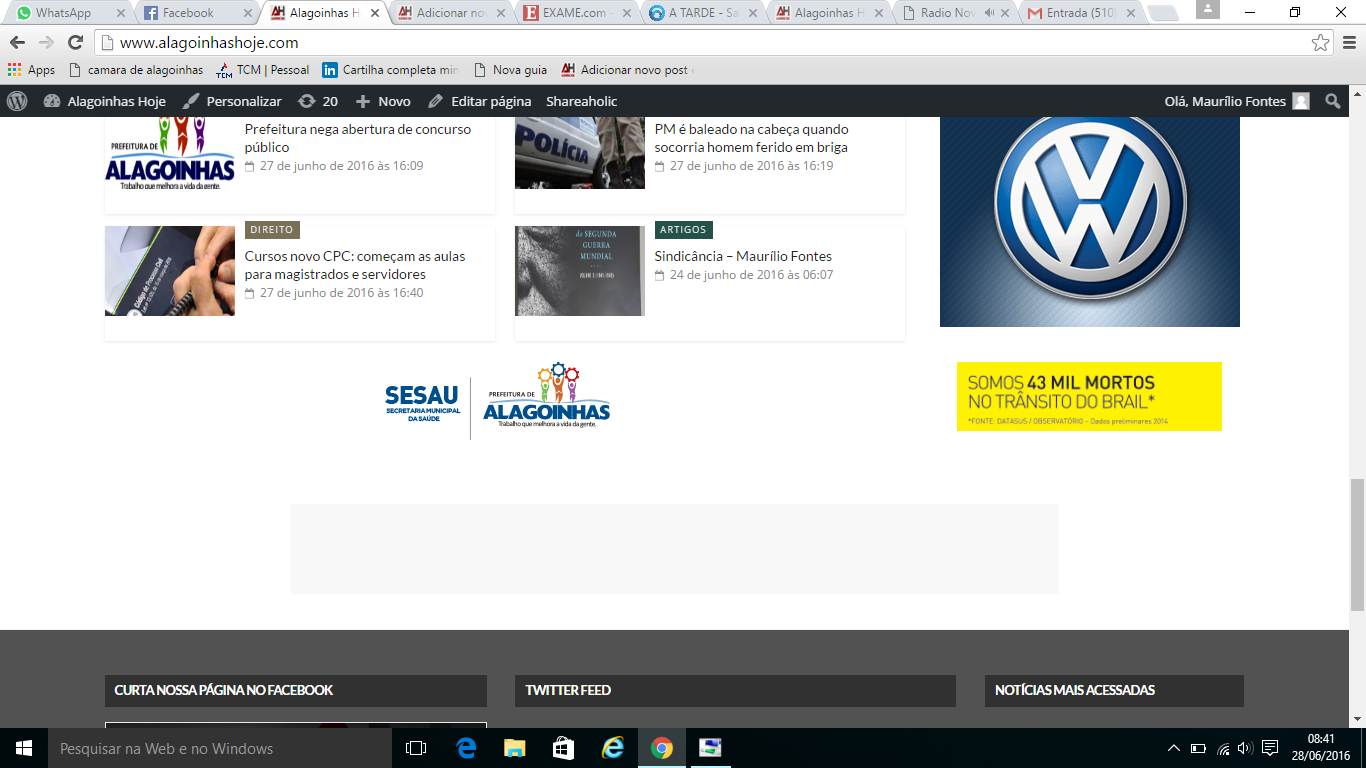Image resolution: width=1366 pixels, height=768 pixels.
Task: Open article about Prefeitura negando concurso público
Action: (357, 138)
